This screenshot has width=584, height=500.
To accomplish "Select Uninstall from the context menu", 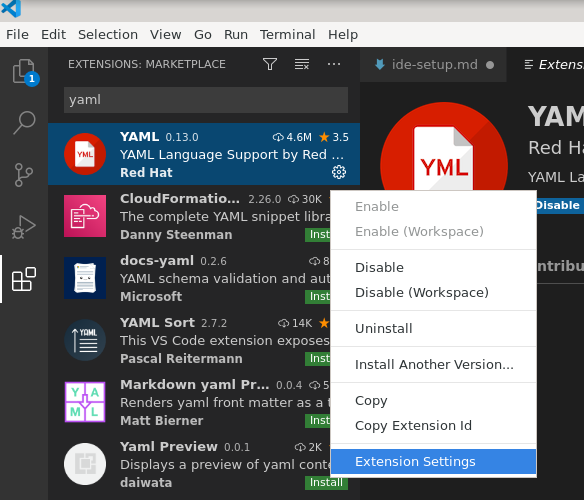I will [x=434, y=329].
